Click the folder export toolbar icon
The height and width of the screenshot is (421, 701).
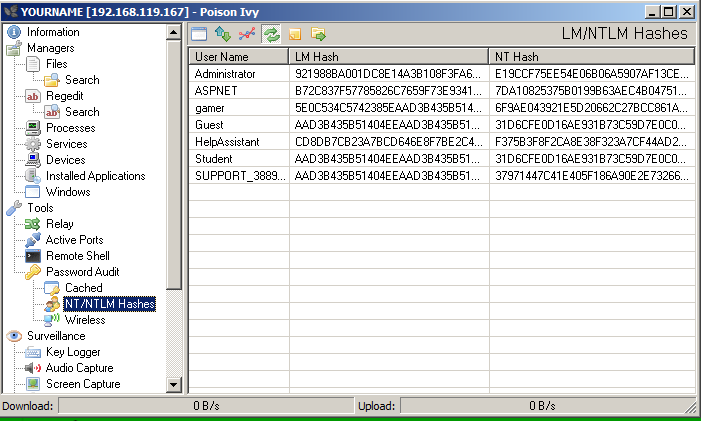point(318,34)
